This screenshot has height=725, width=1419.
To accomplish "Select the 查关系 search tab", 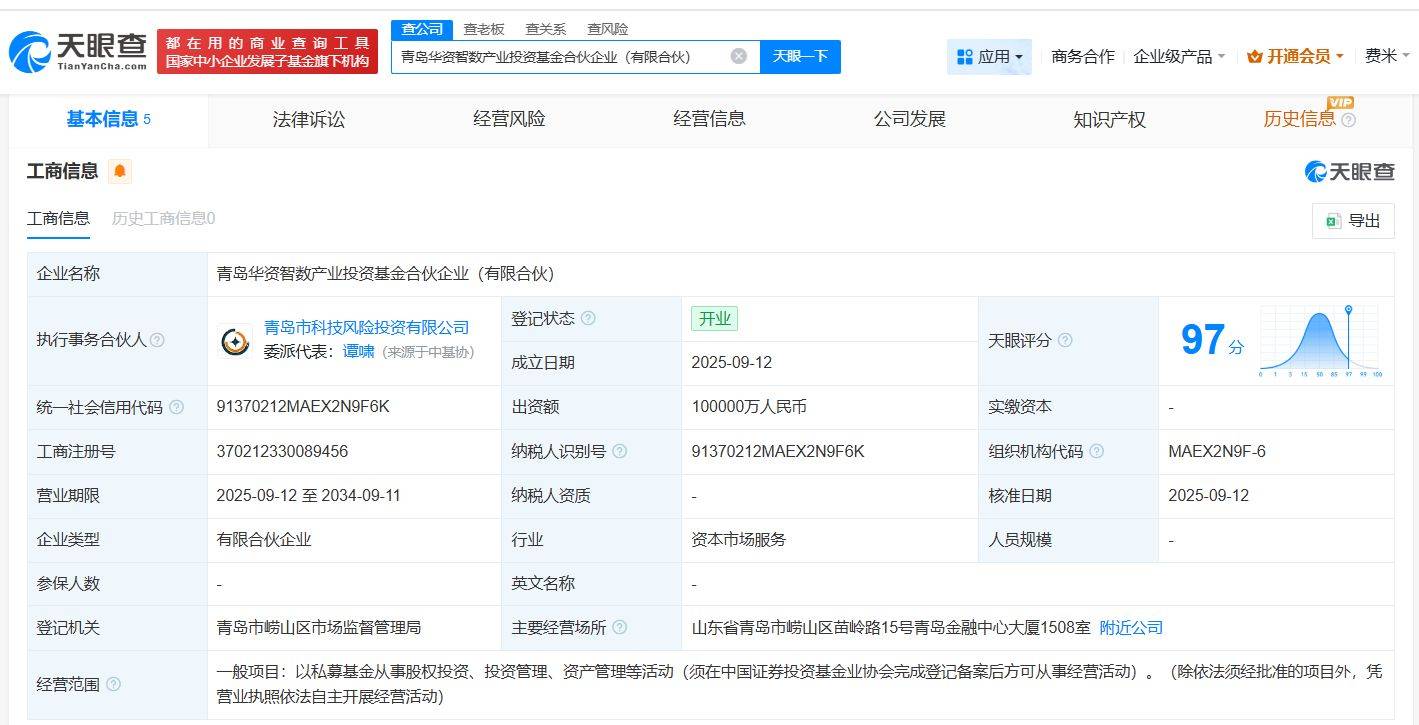I will coord(546,29).
